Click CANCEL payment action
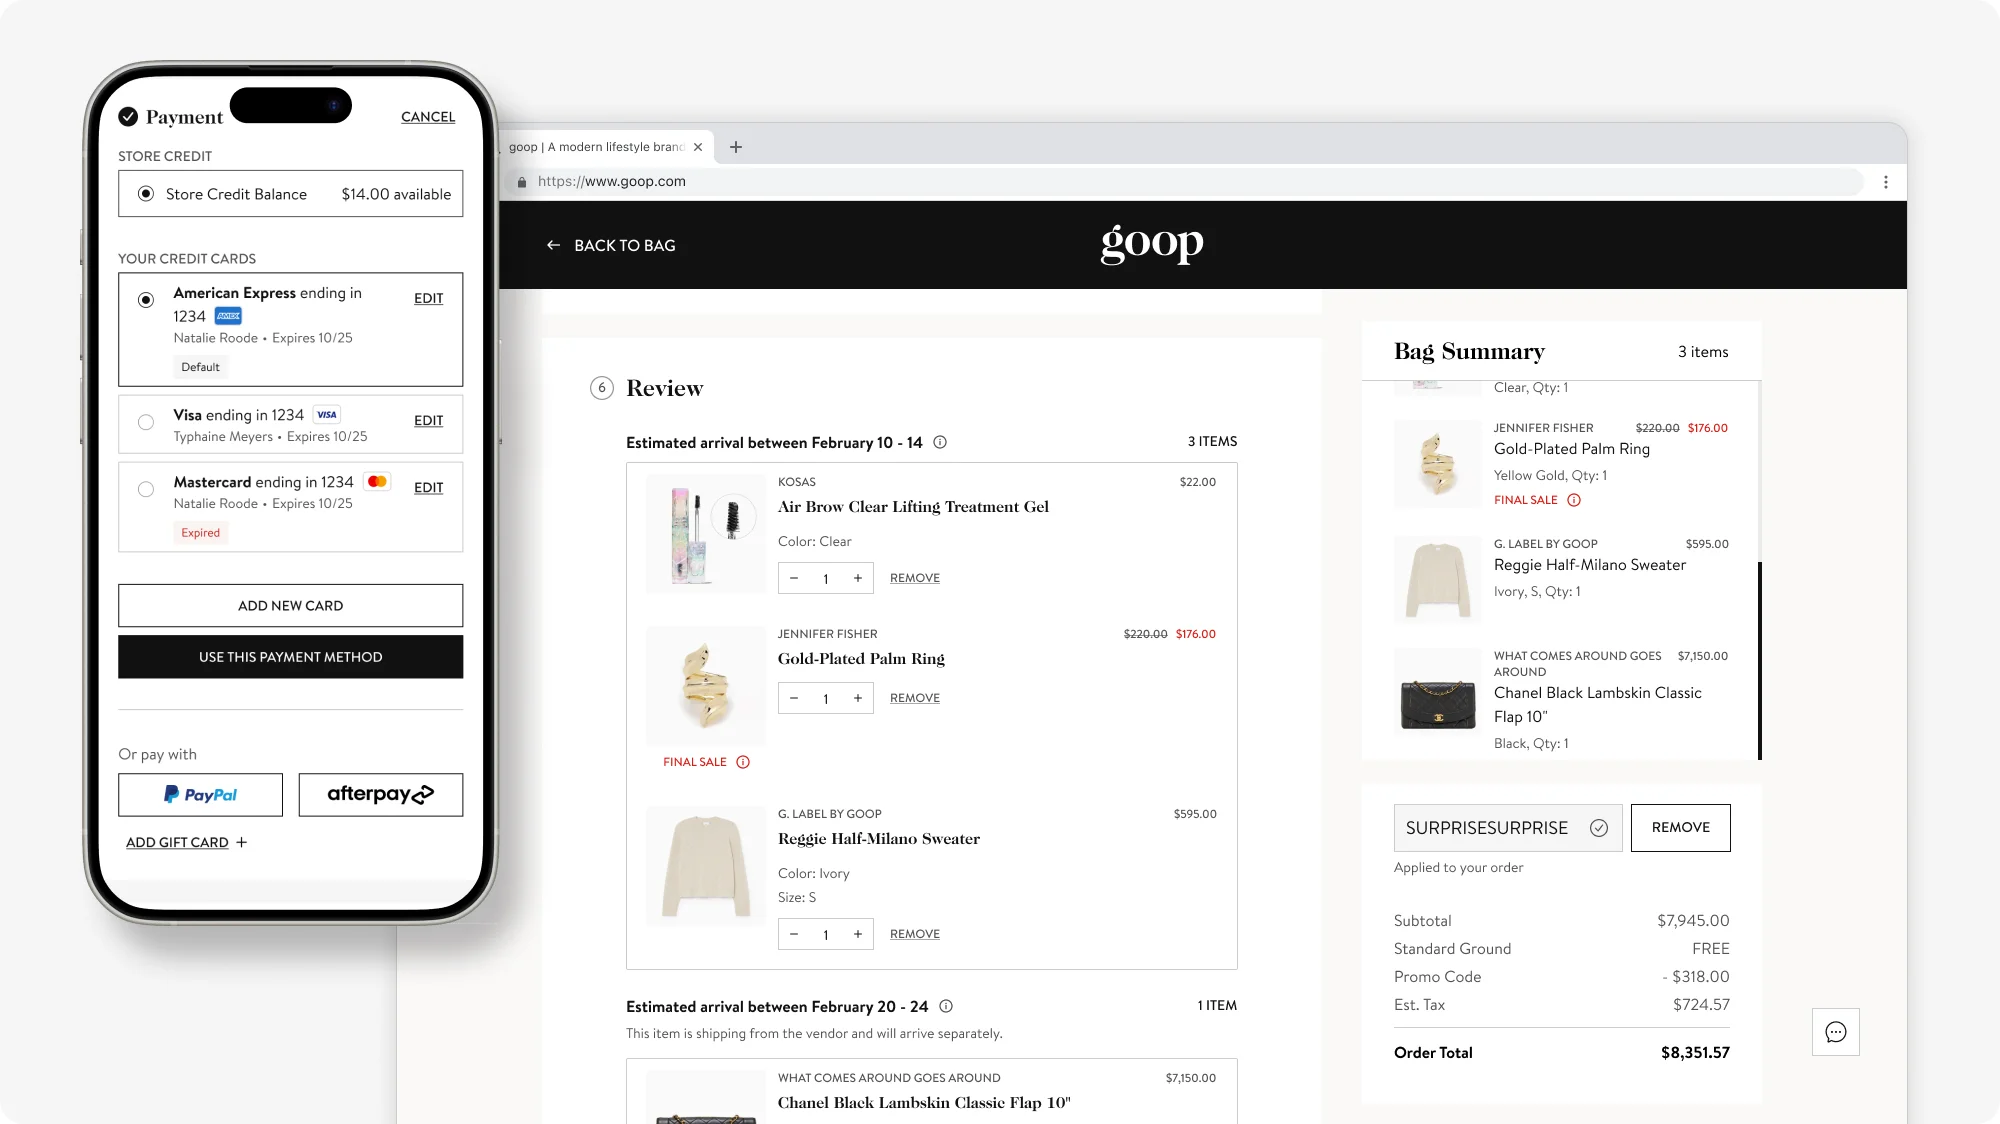This screenshot has height=1124, width=2000. (x=427, y=117)
